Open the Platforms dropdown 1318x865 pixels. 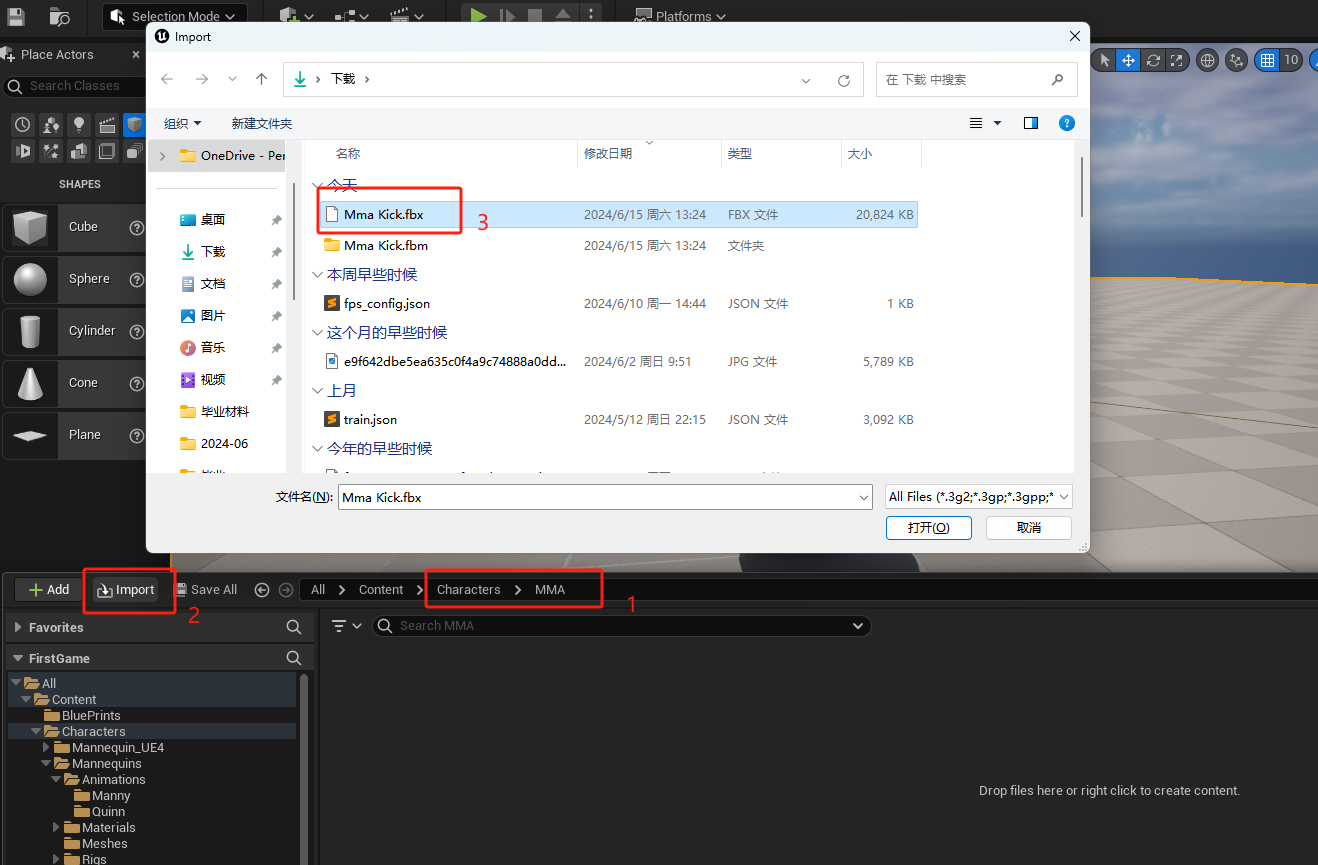click(x=680, y=16)
